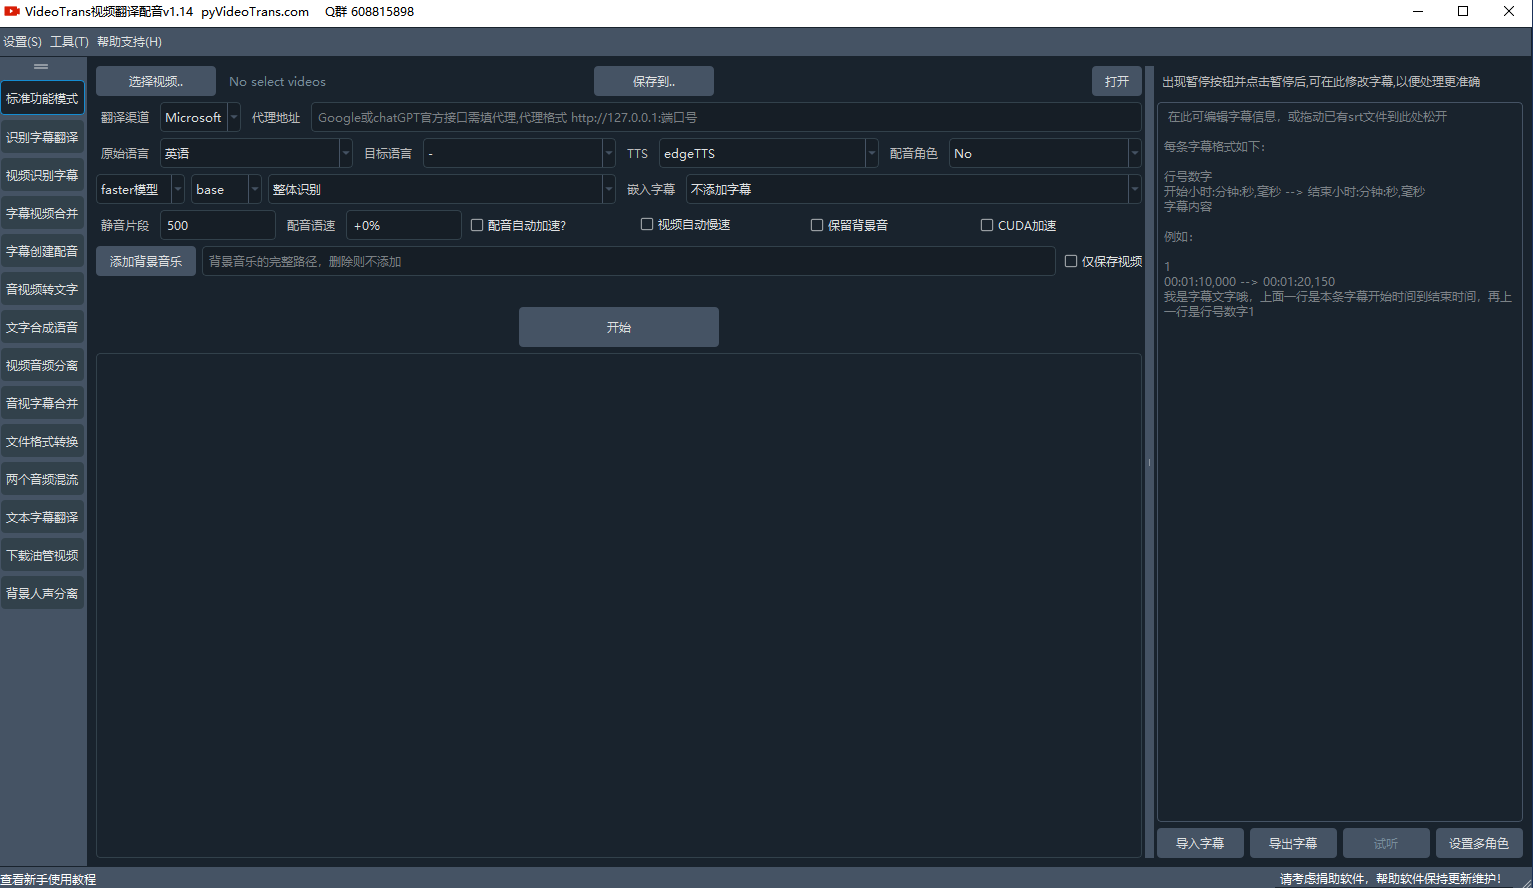Viewport: 1533px width, 888px height.
Task: Click the 保存到 button
Action: (653, 81)
